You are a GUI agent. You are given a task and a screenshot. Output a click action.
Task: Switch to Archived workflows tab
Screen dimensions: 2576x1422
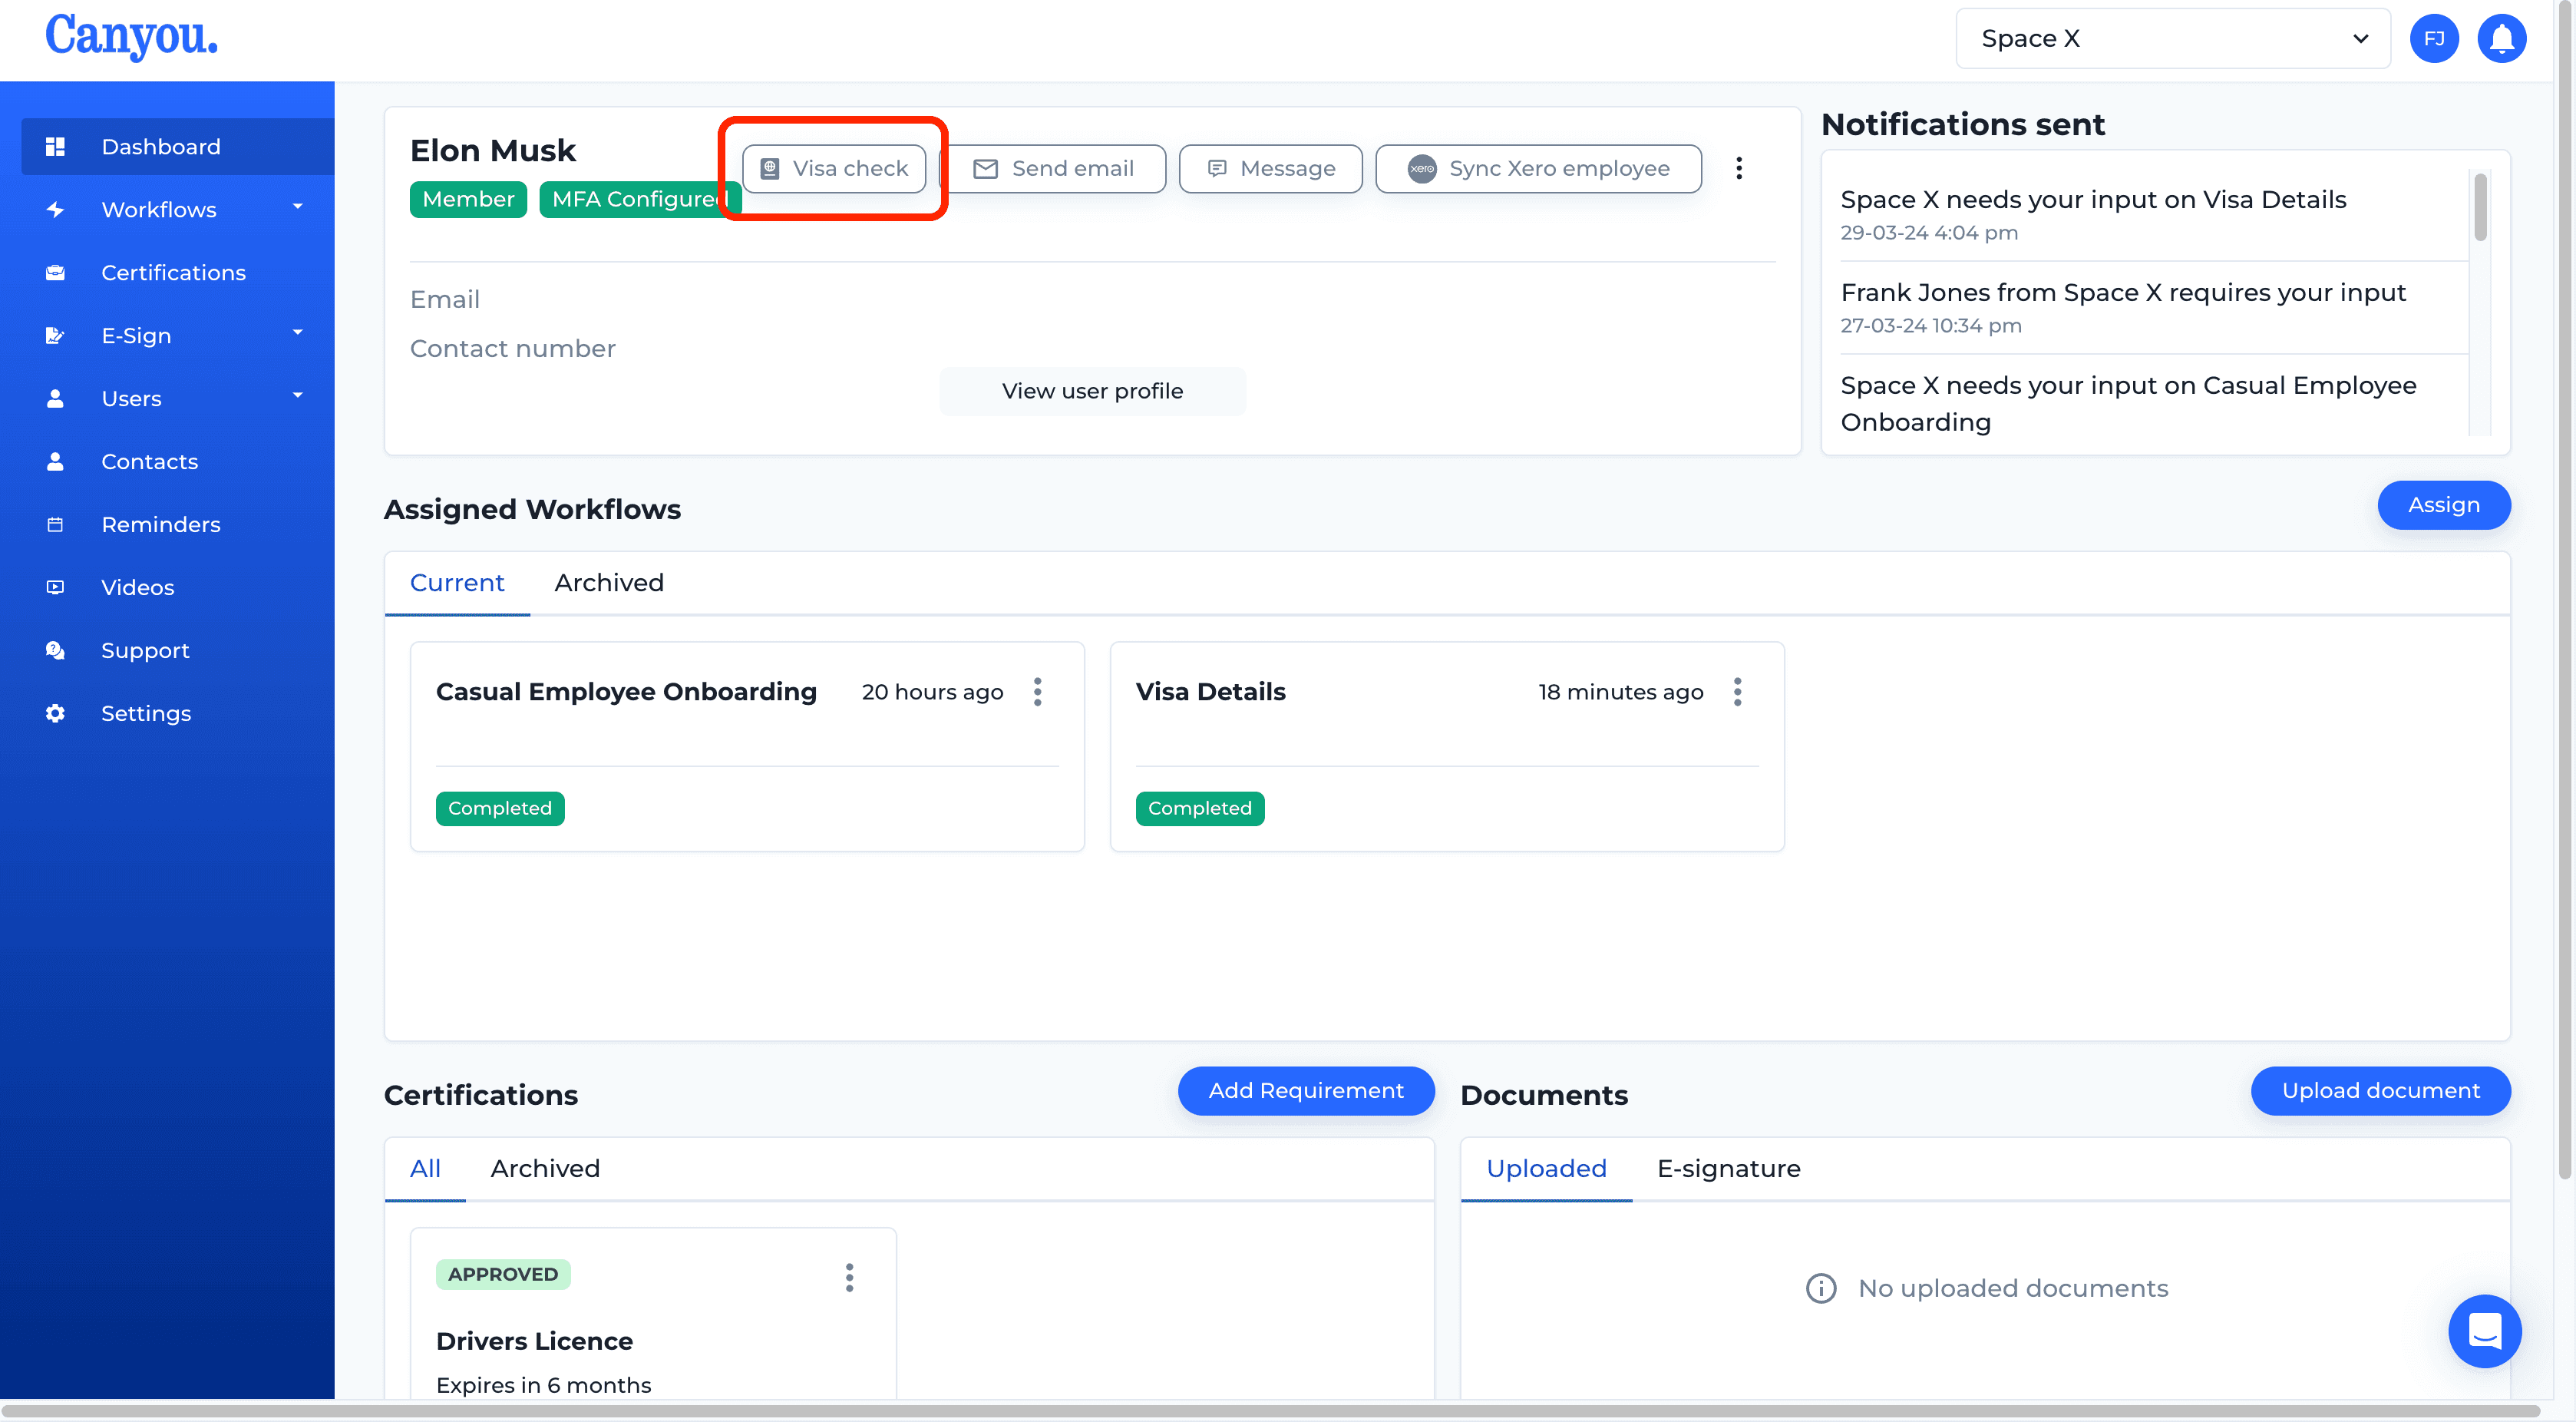[x=609, y=583]
